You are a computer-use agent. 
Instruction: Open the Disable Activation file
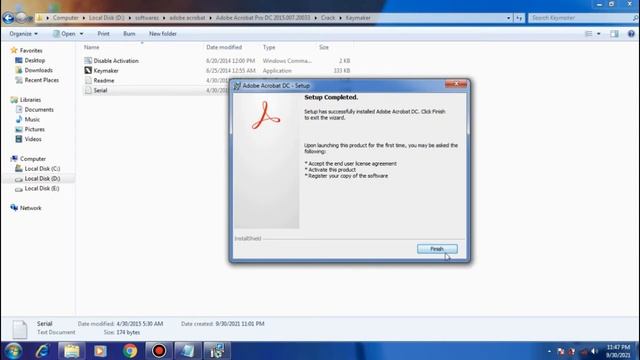(116, 61)
